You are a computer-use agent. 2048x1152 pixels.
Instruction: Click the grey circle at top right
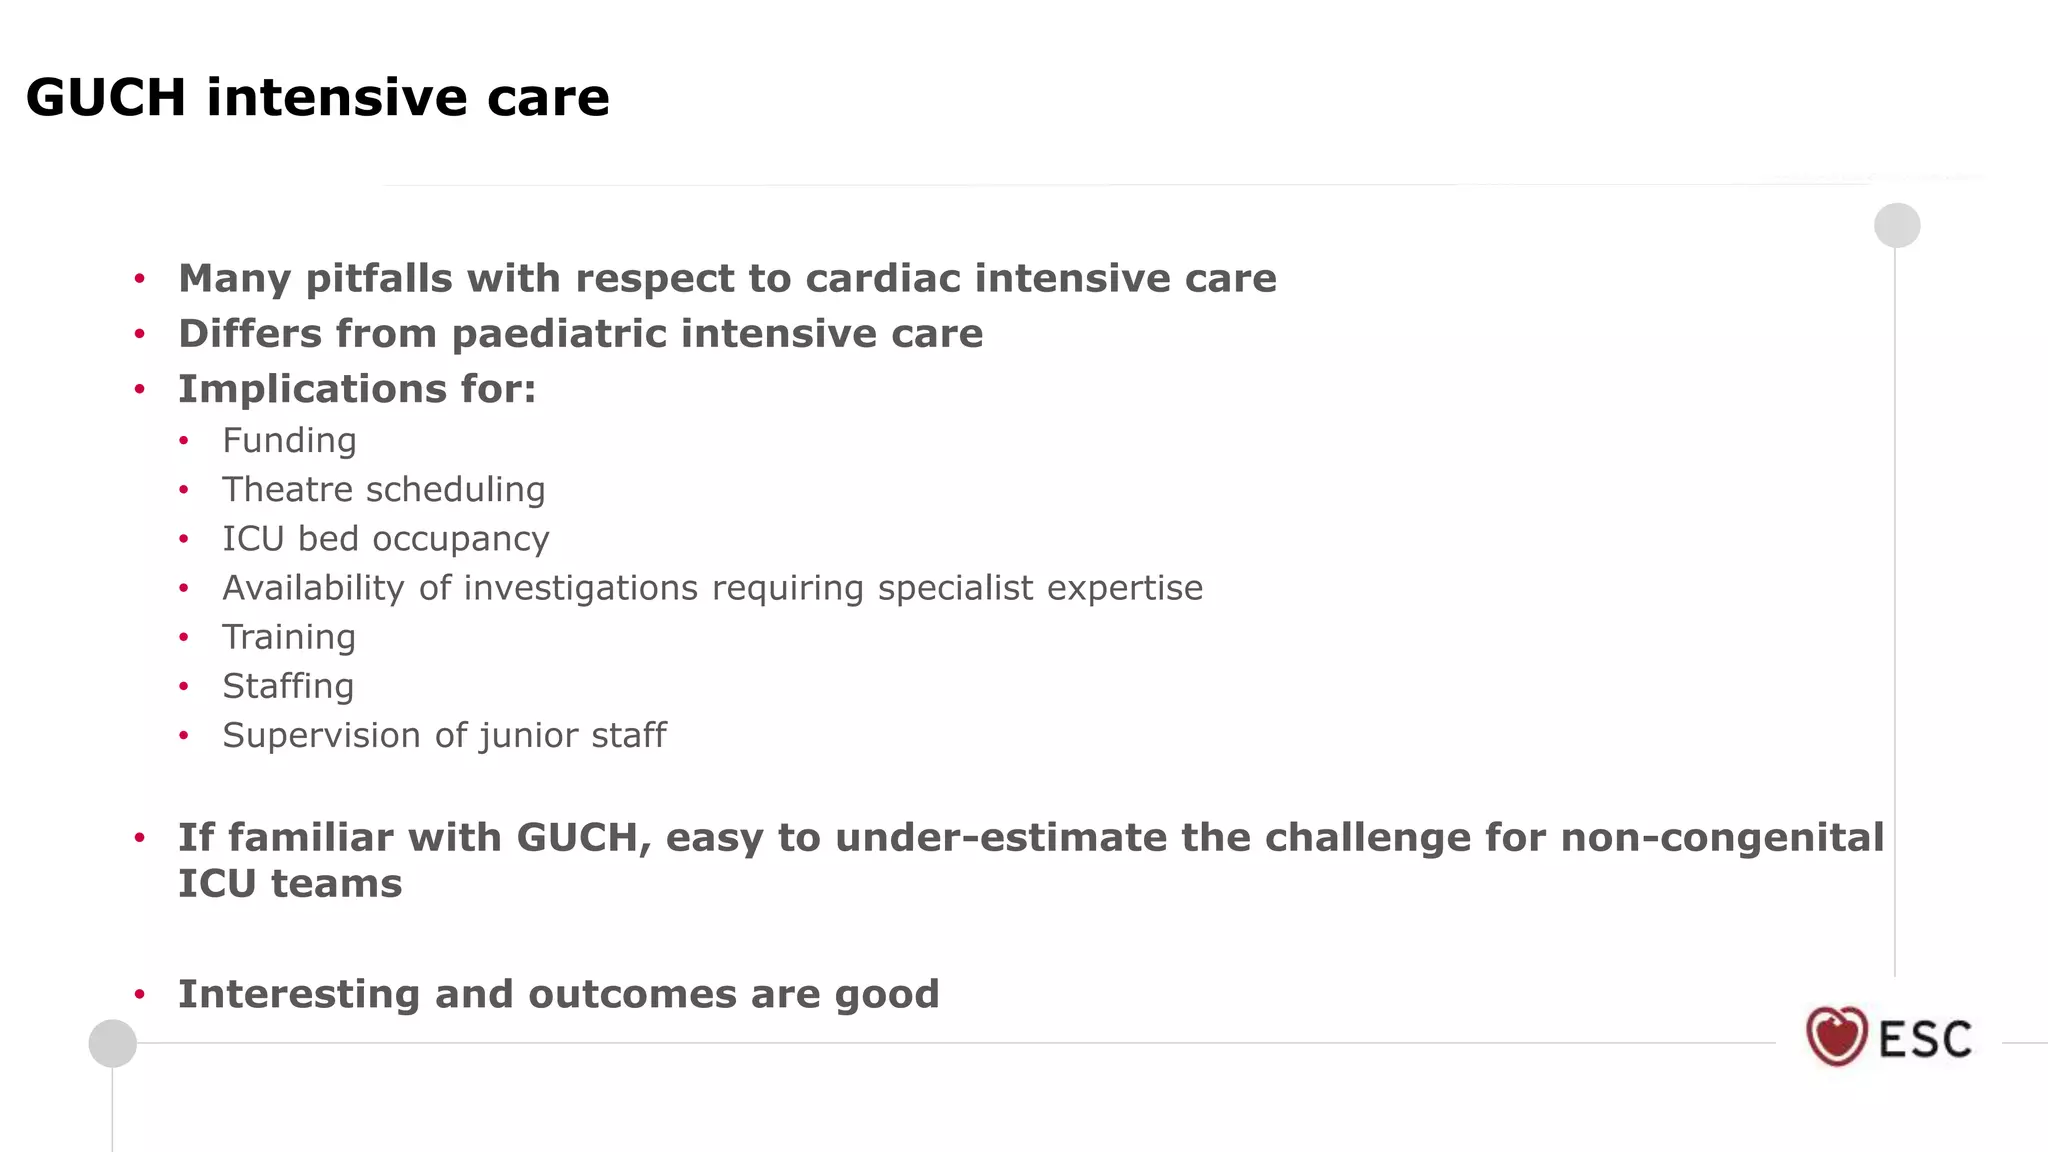coord(1897,225)
